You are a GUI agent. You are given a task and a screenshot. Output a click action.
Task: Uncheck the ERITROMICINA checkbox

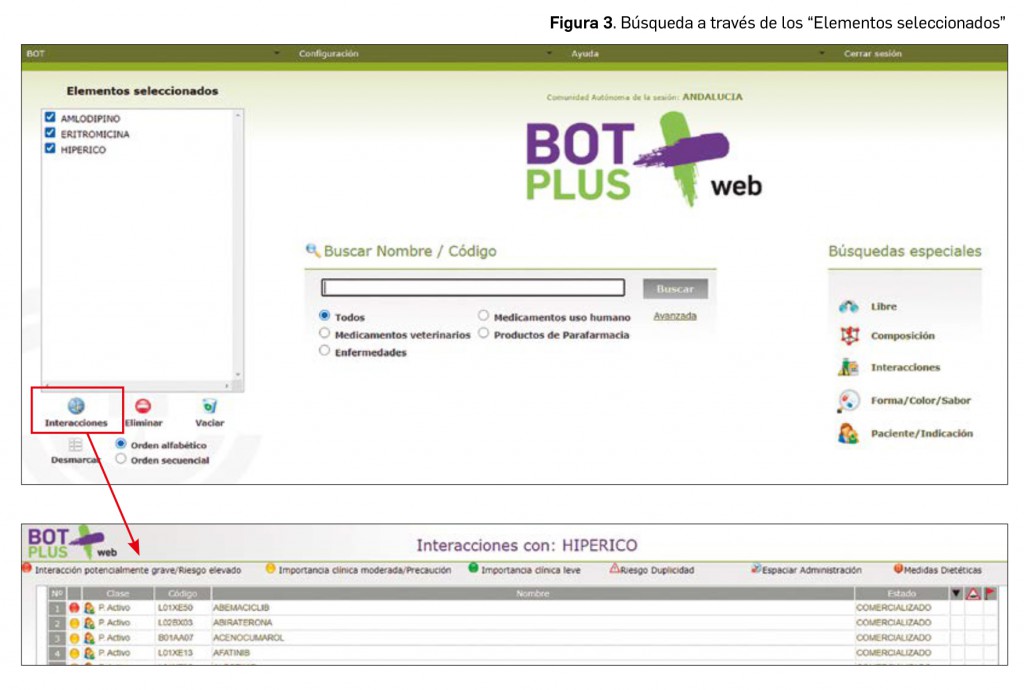pos(50,133)
